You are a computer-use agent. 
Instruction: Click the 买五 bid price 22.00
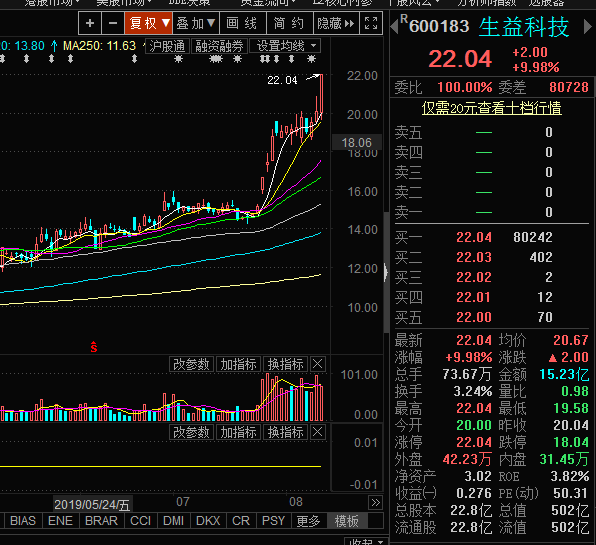pos(474,317)
